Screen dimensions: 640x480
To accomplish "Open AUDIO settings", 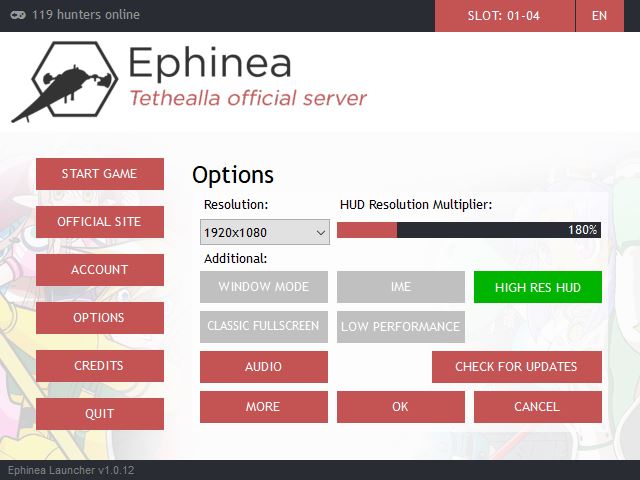I will coord(264,367).
